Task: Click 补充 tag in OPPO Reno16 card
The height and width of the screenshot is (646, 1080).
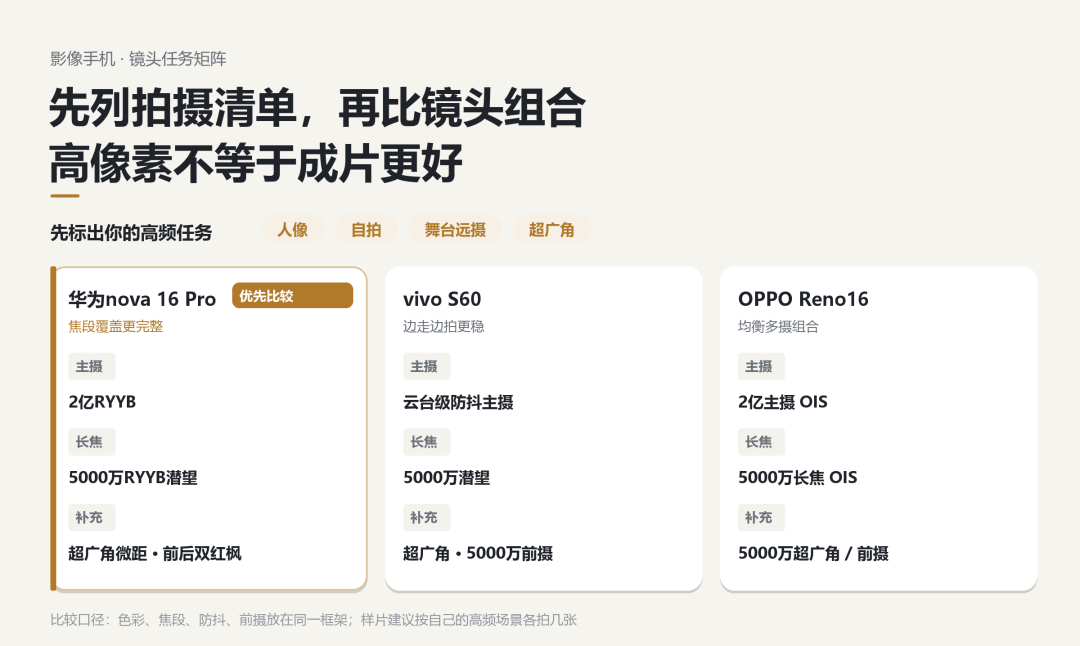Action: (x=761, y=518)
